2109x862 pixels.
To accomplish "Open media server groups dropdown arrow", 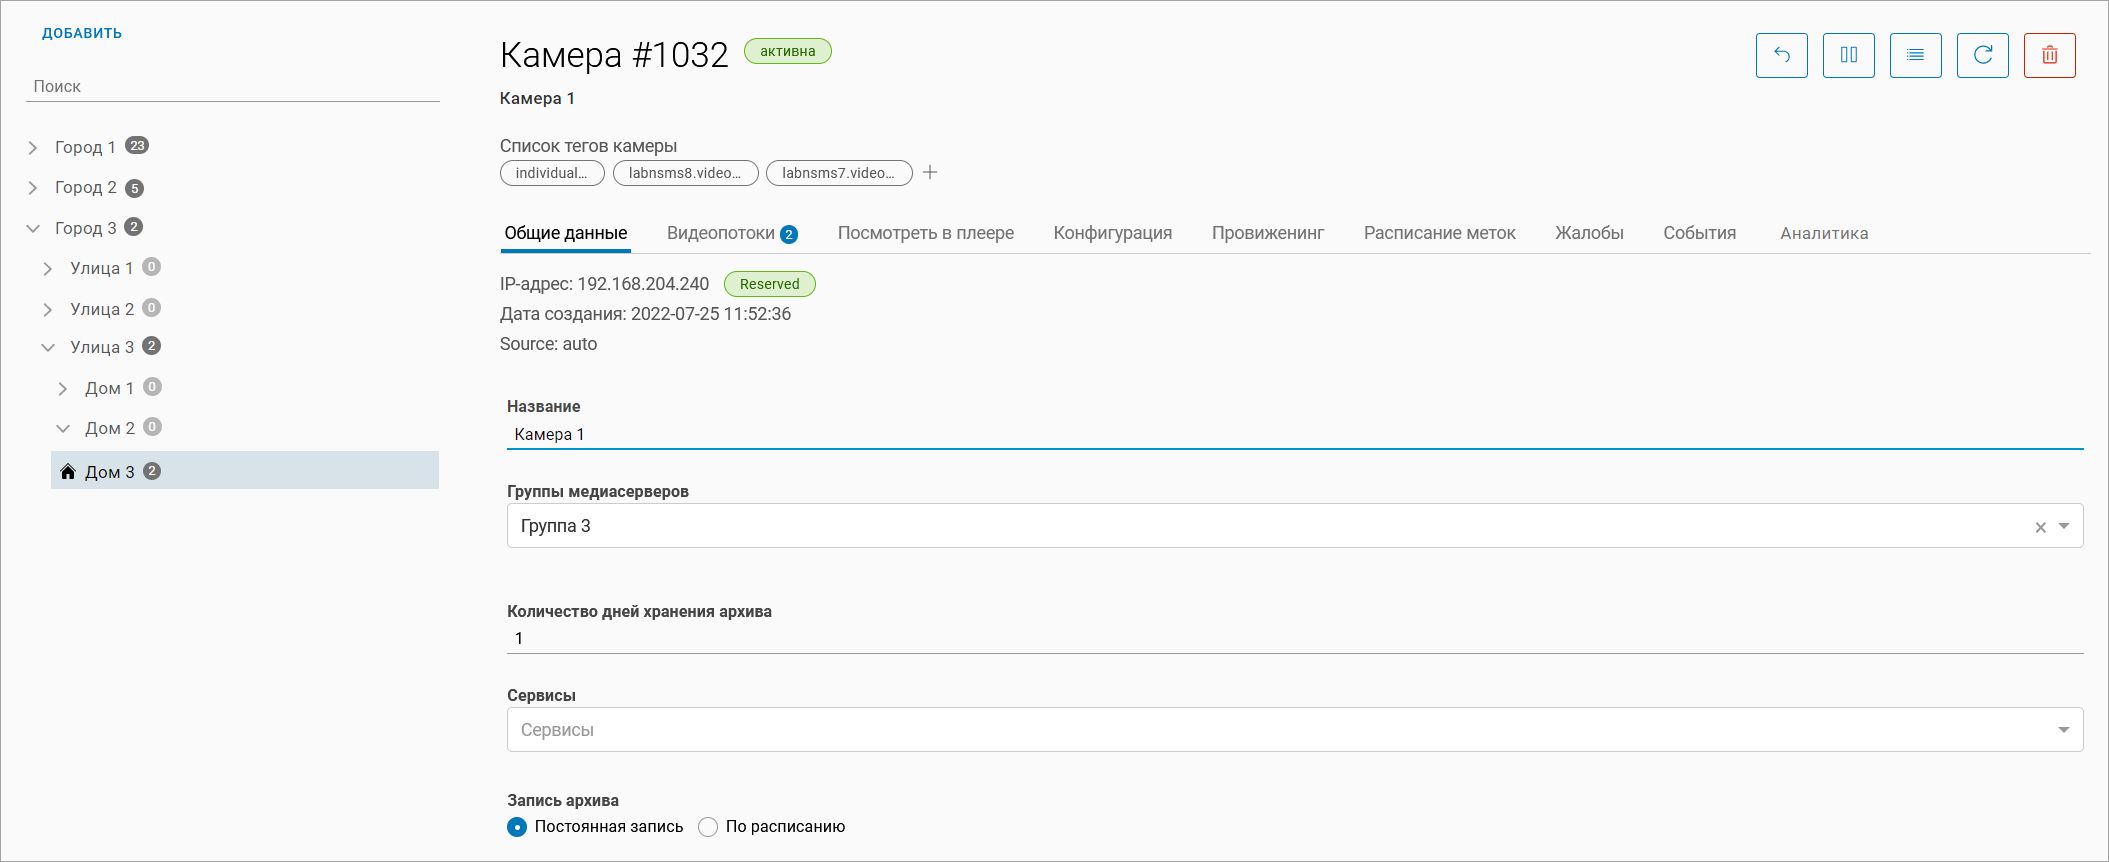I will [2064, 526].
